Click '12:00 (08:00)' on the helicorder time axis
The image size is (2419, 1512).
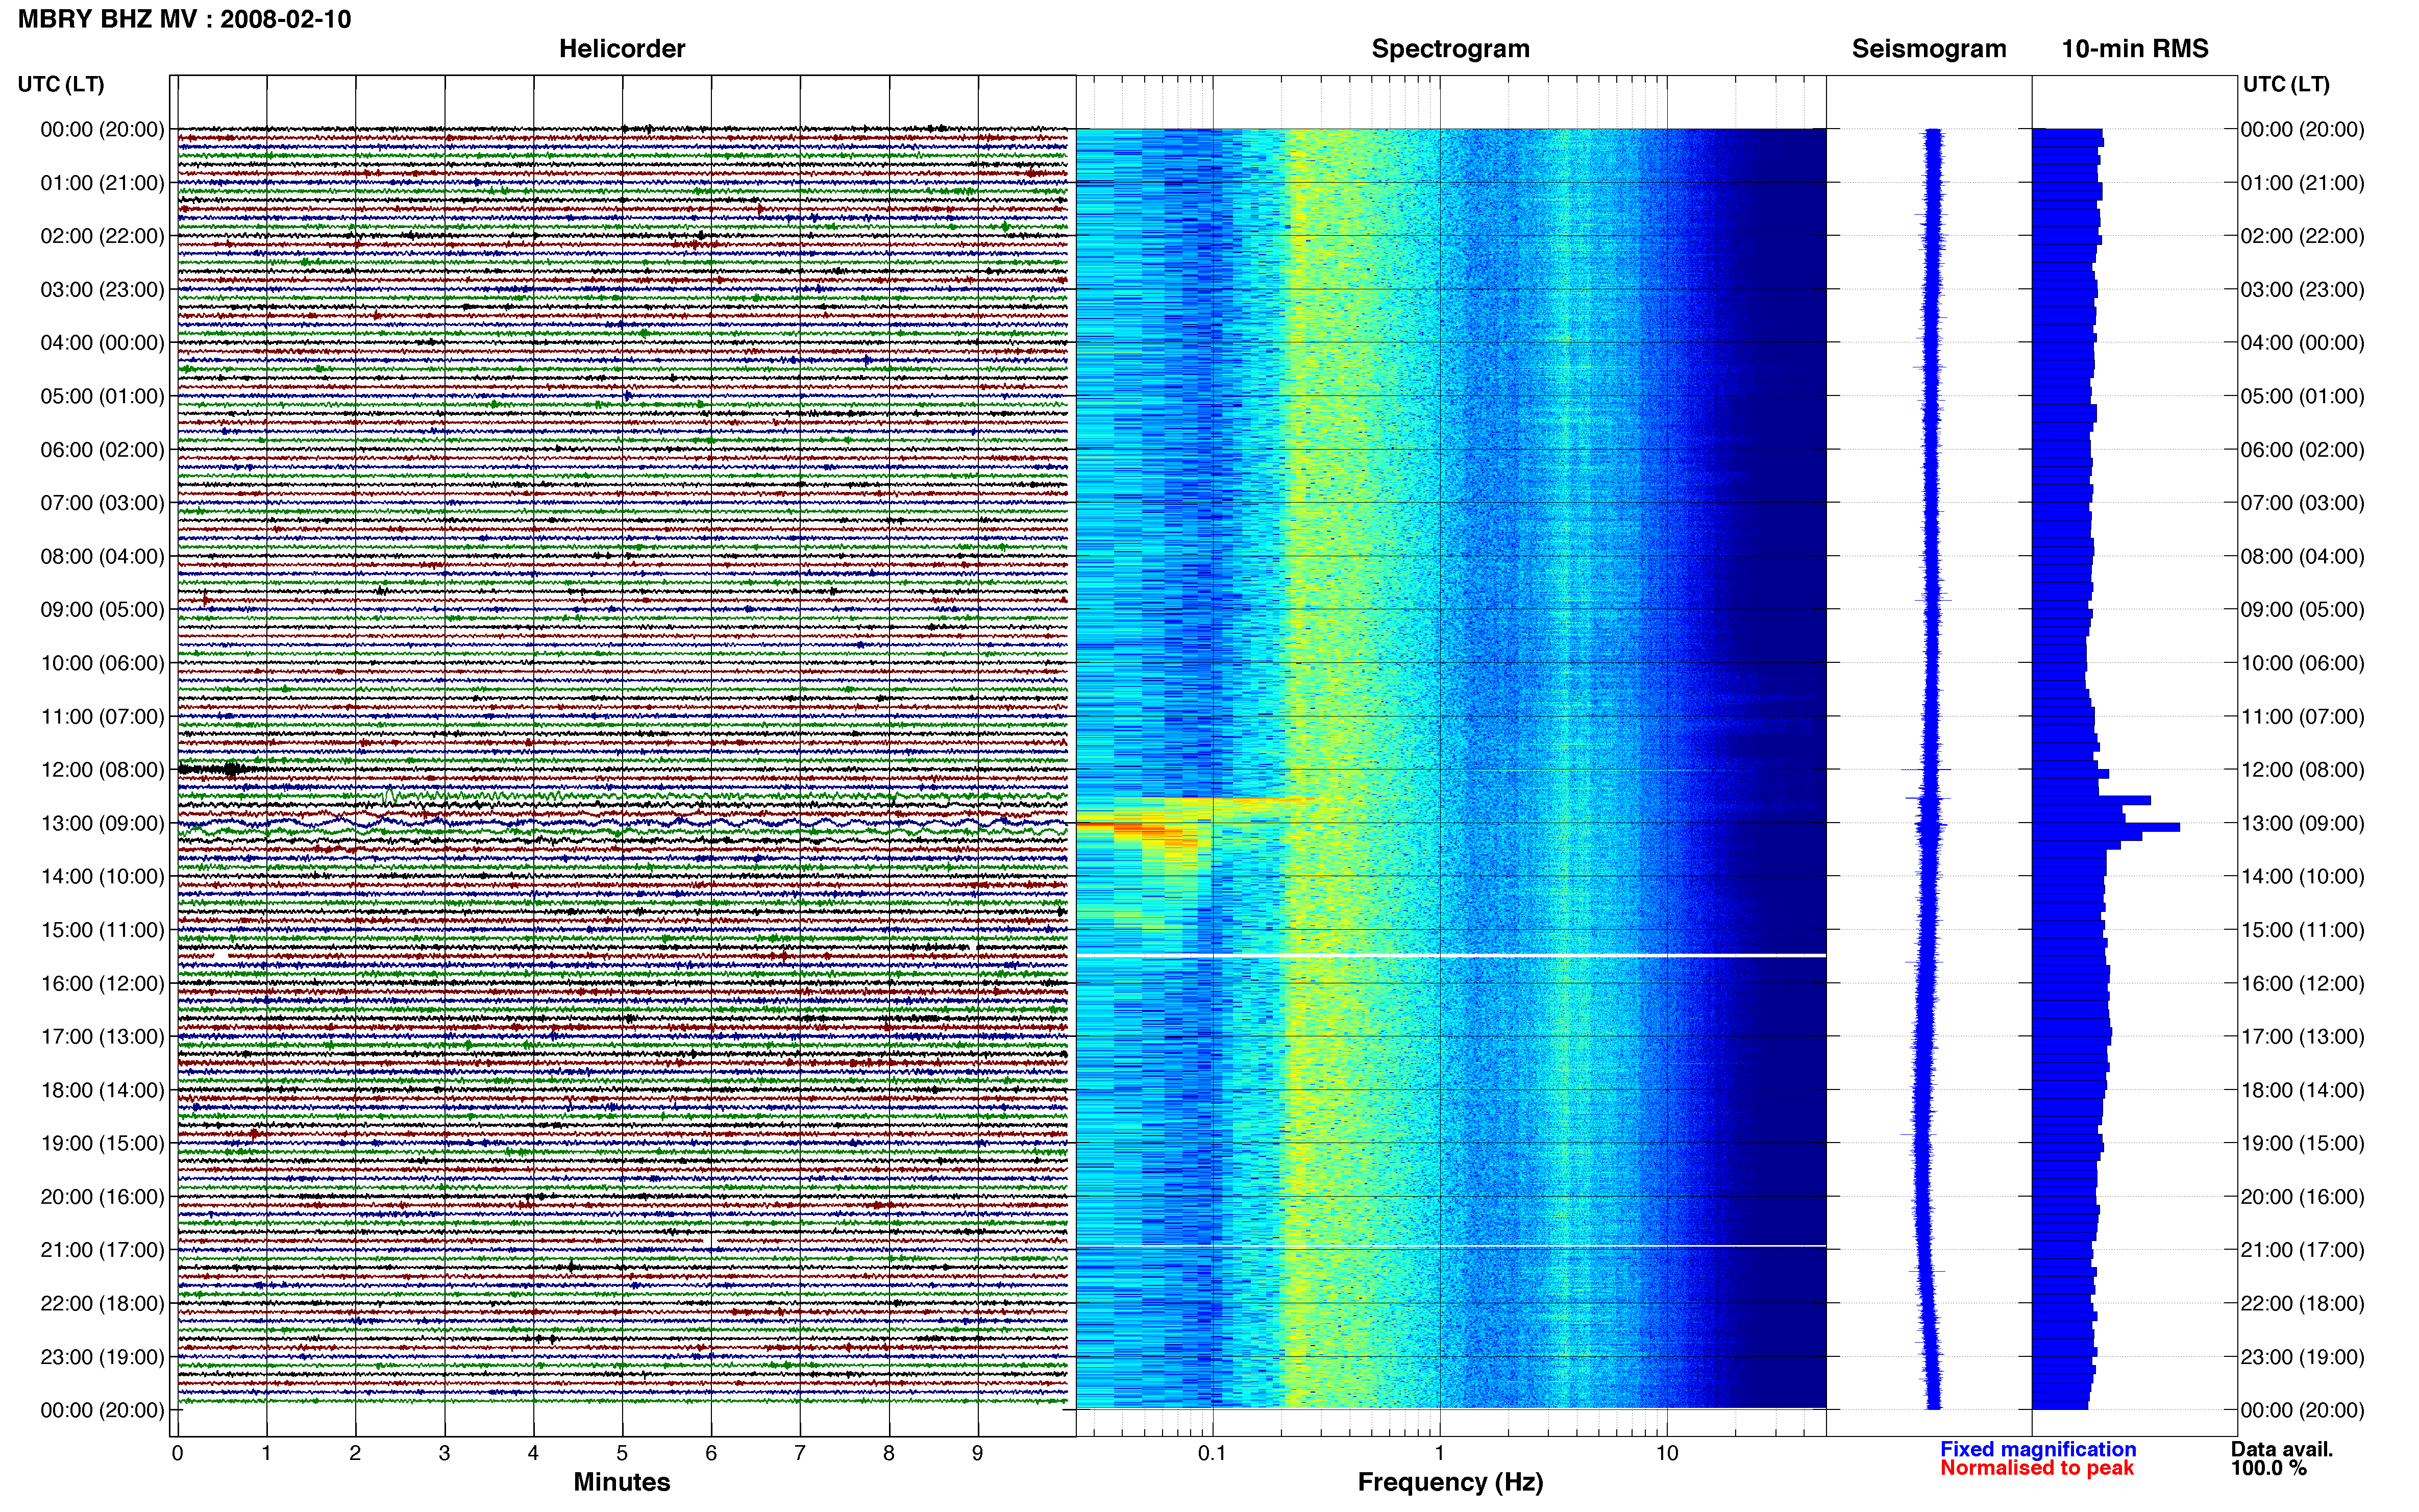coord(102,770)
